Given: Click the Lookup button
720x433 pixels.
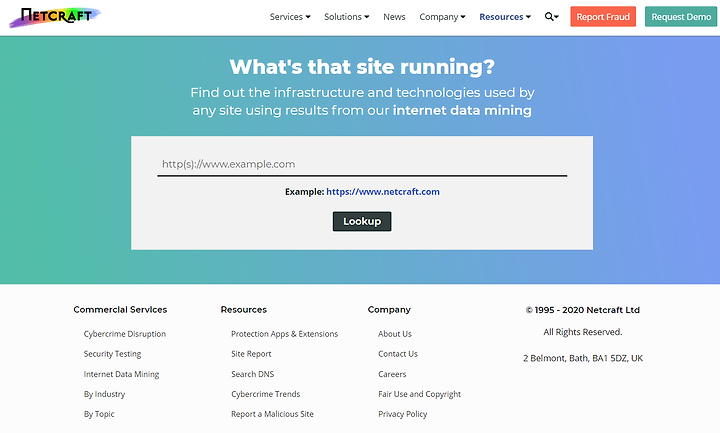Looking at the screenshot, I should (362, 221).
